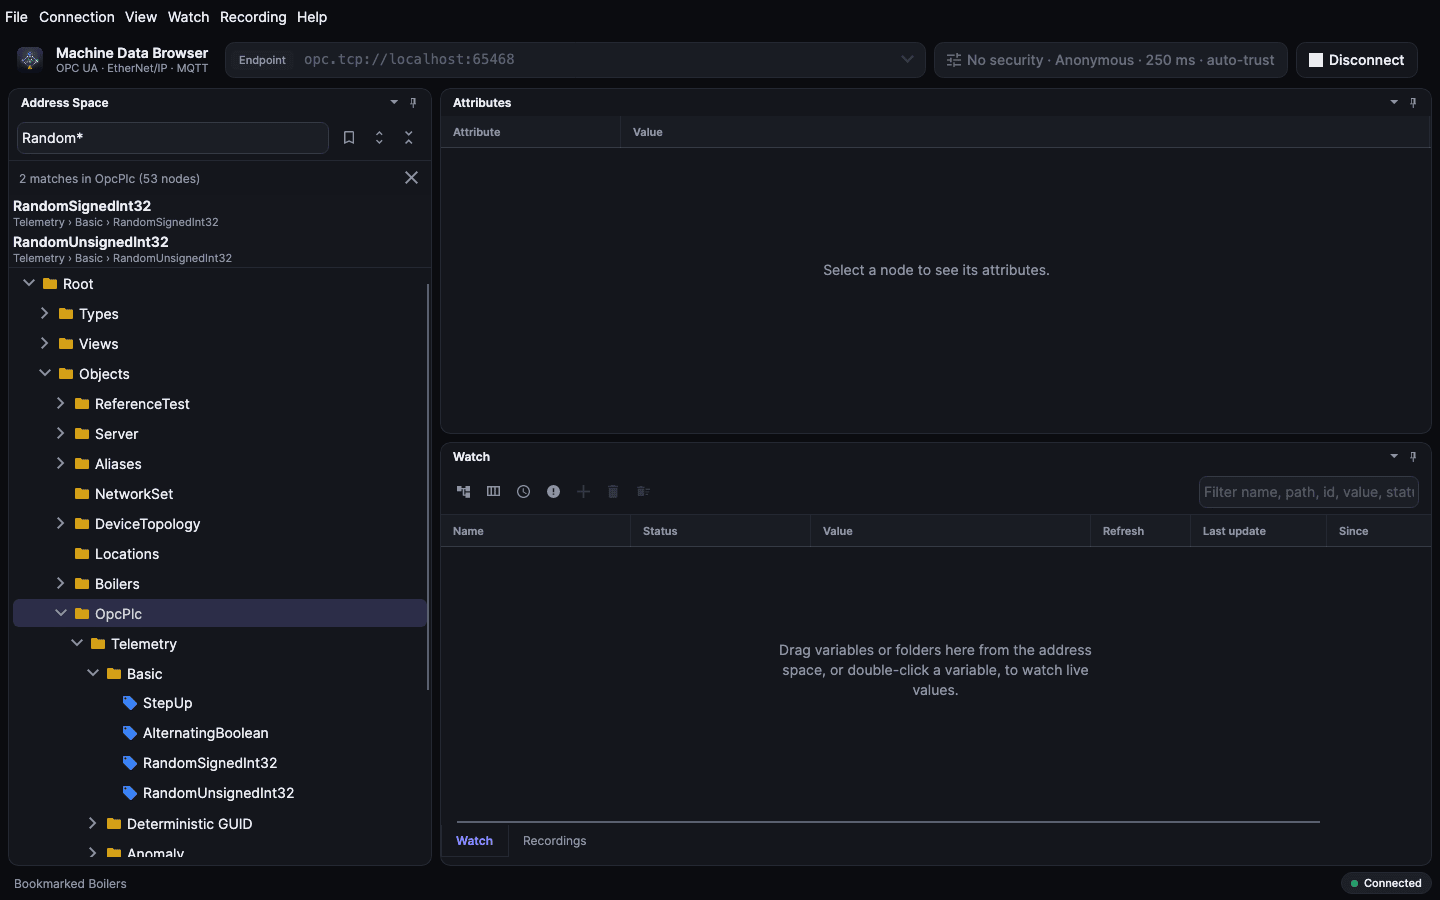The image size is (1440, 900).
Task: Expand the ReferenceTest folder
Action: (x=60, y=403)
